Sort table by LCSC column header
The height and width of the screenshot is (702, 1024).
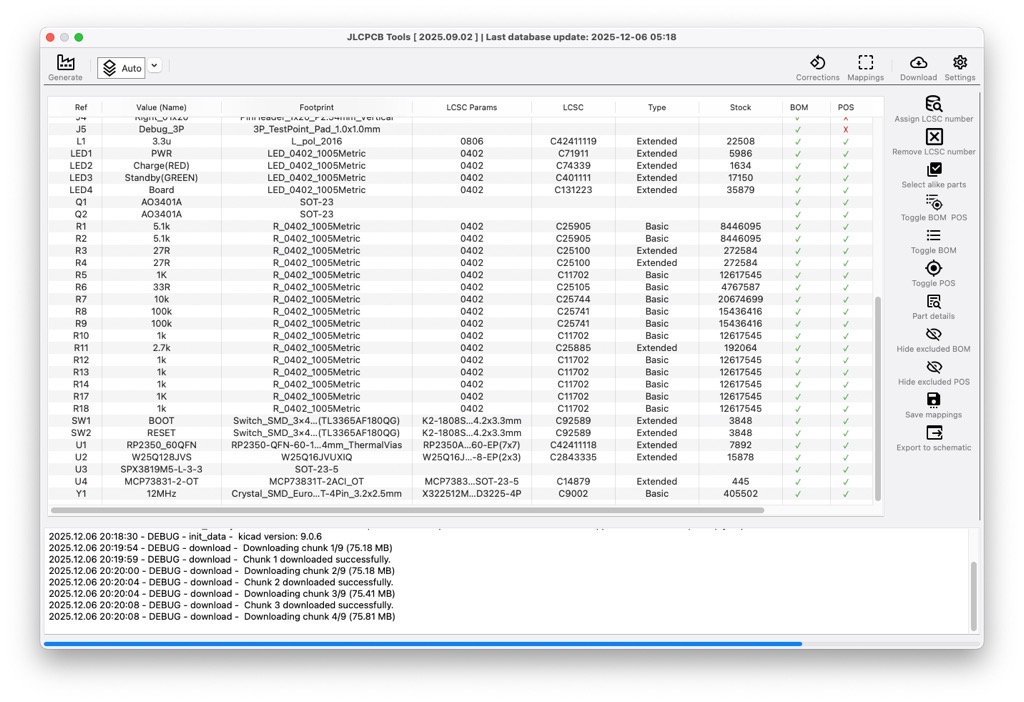point(573,107)
